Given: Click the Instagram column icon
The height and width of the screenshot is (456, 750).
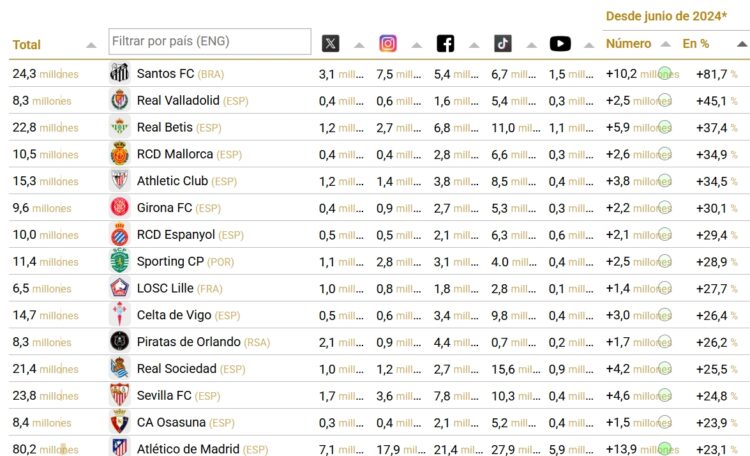Looking at the screenshot, I should pyautogui.click(x=388, y=44).
